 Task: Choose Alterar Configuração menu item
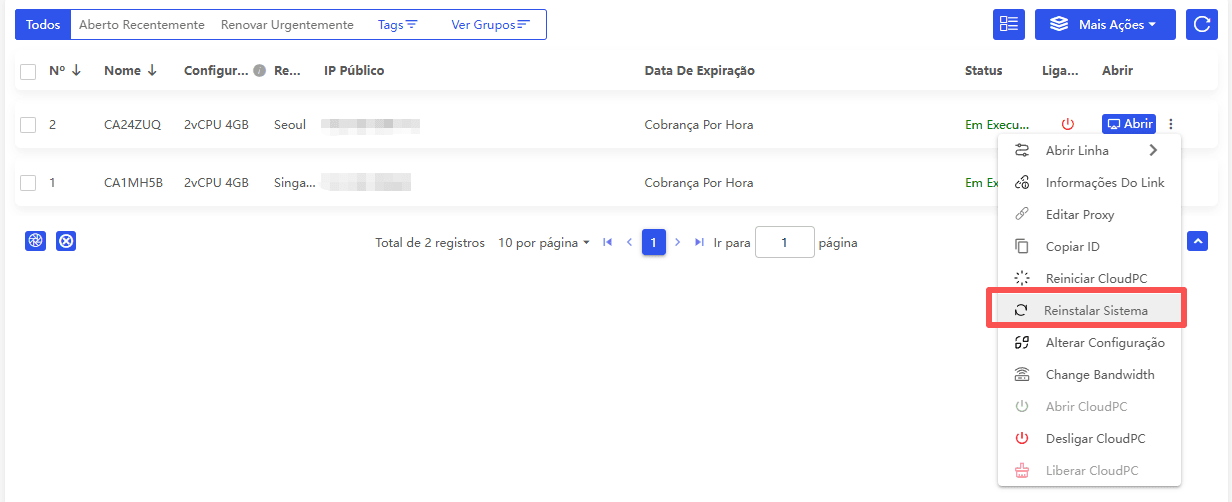[x=1090, y=343]
